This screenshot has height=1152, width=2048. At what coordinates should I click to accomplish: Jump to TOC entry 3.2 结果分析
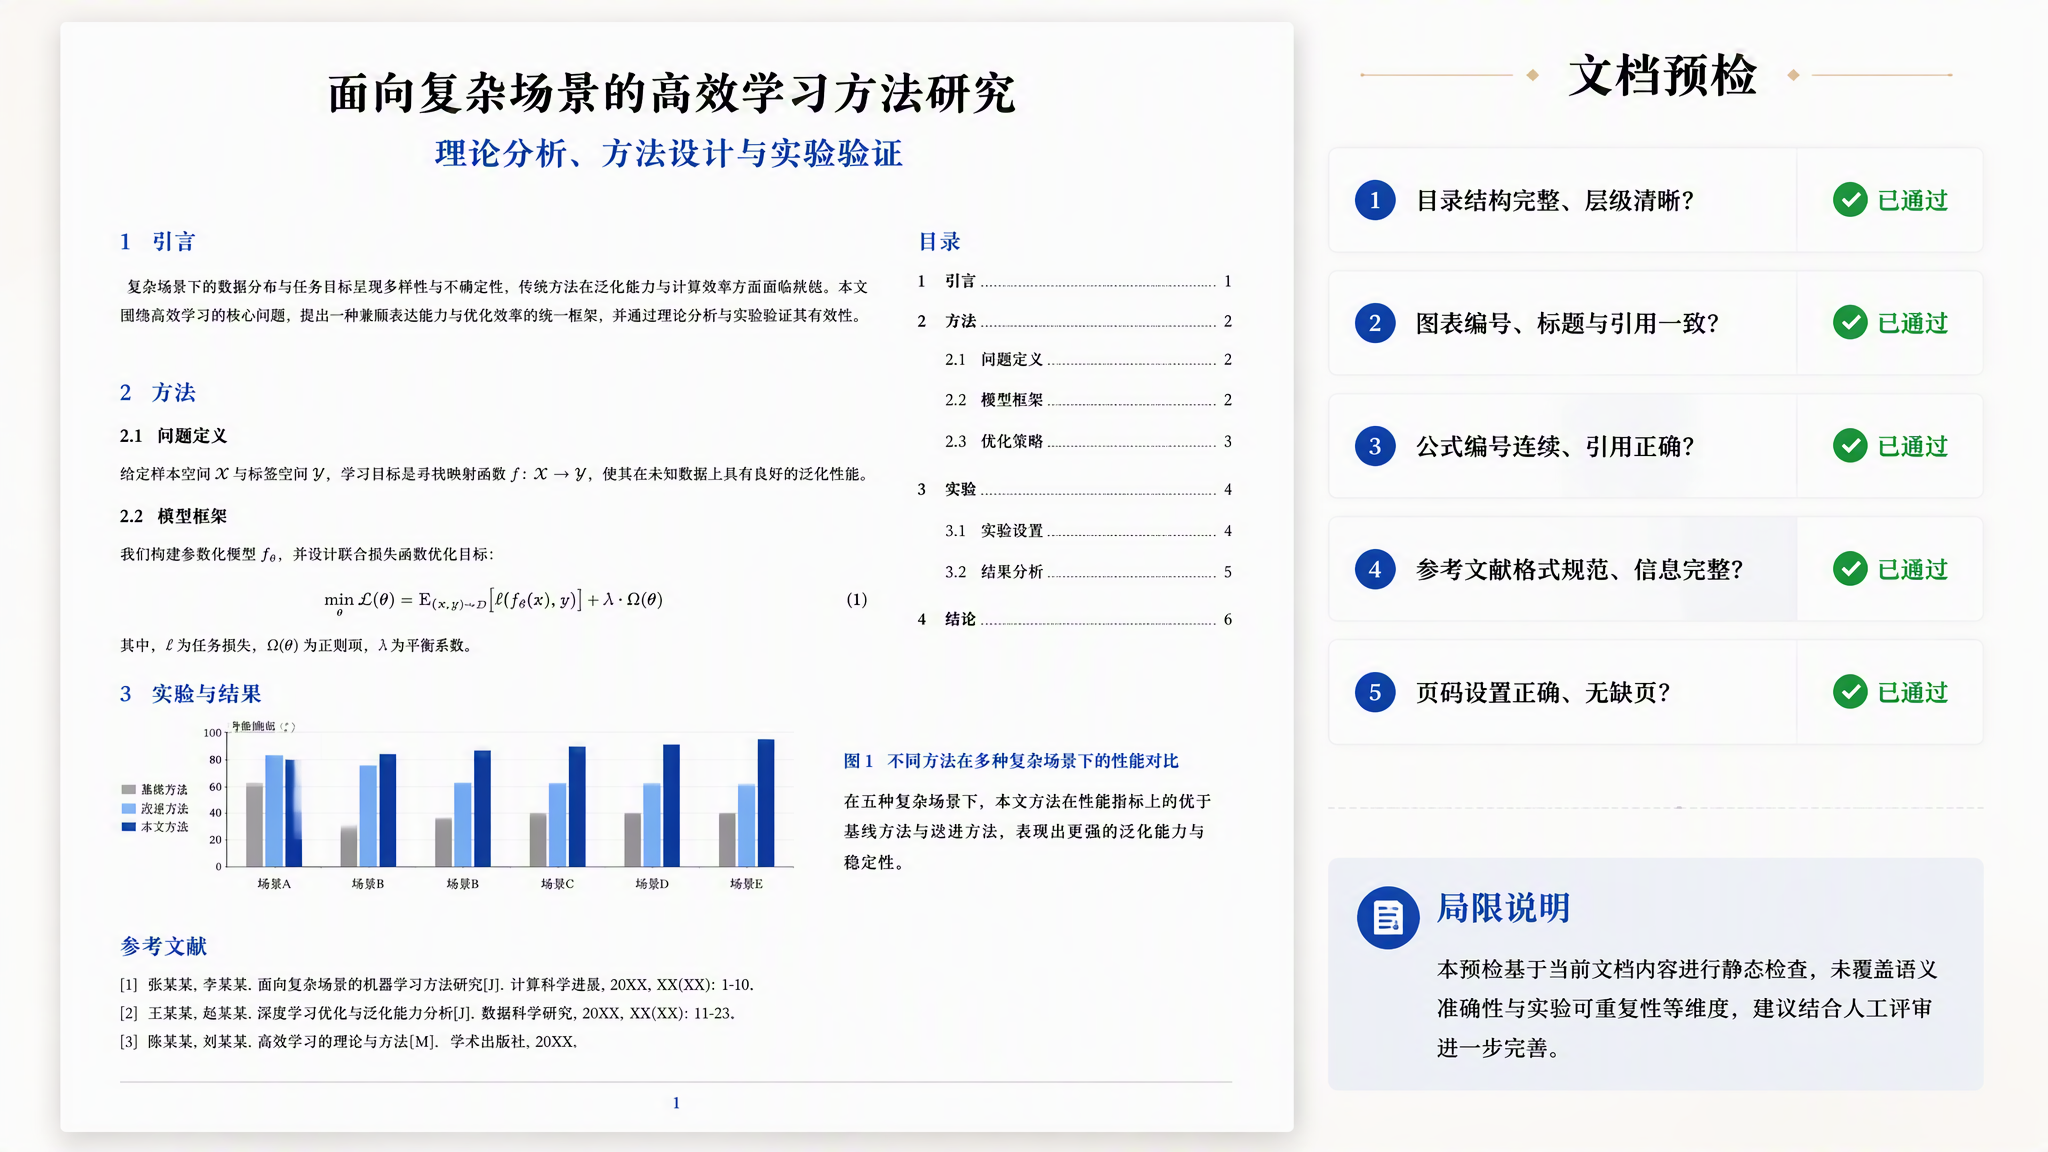click(x=1089, y=572)
